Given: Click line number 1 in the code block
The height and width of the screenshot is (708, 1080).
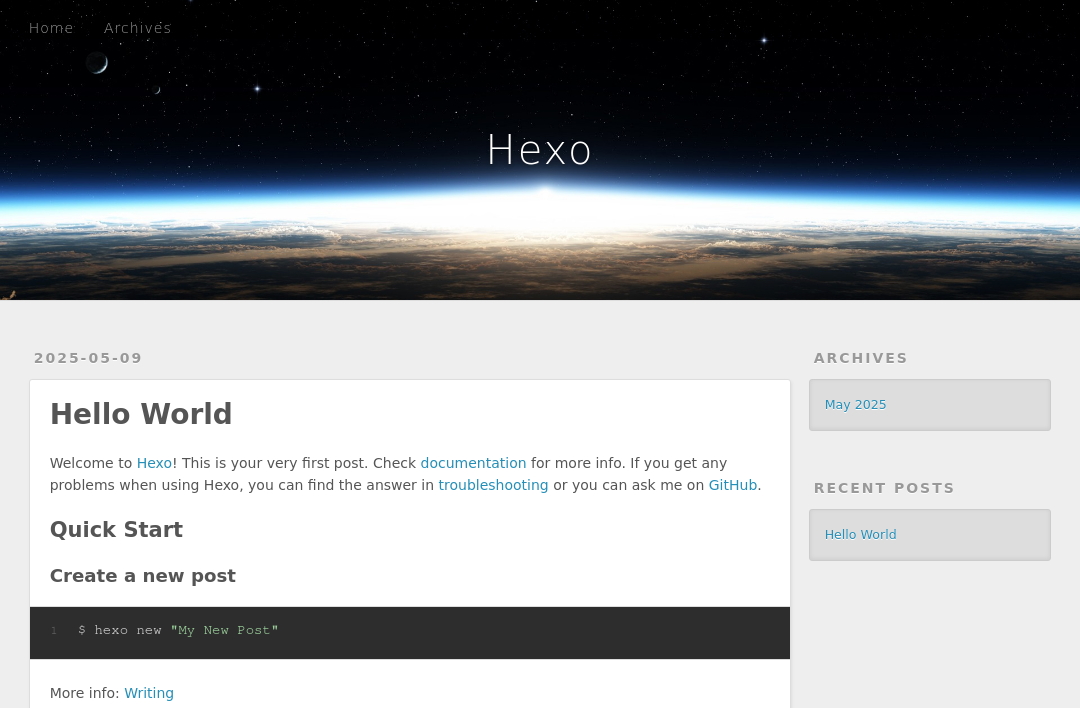Looking at the screenshot, I should click(x=54, y=631).
